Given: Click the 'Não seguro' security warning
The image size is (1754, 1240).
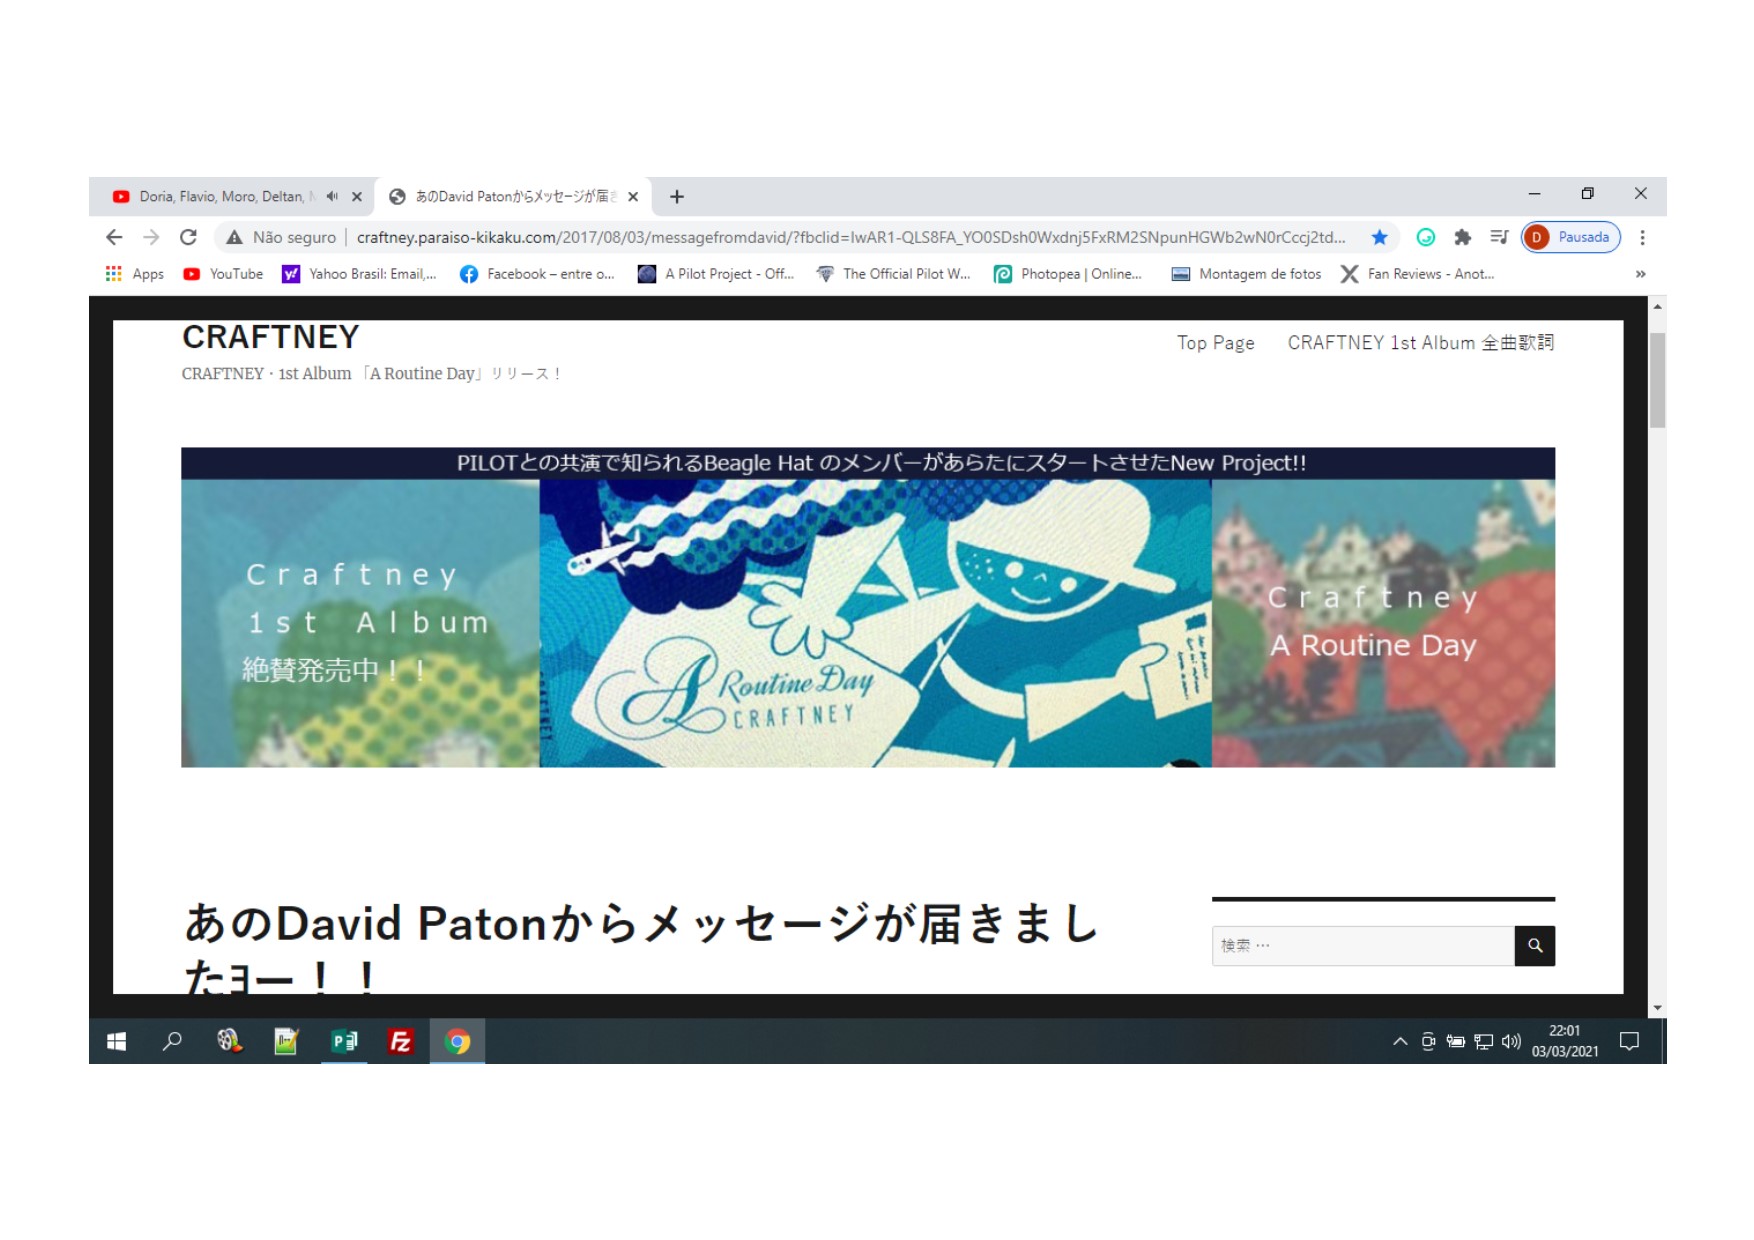Looking at the screenshot, I should [281, 237].
